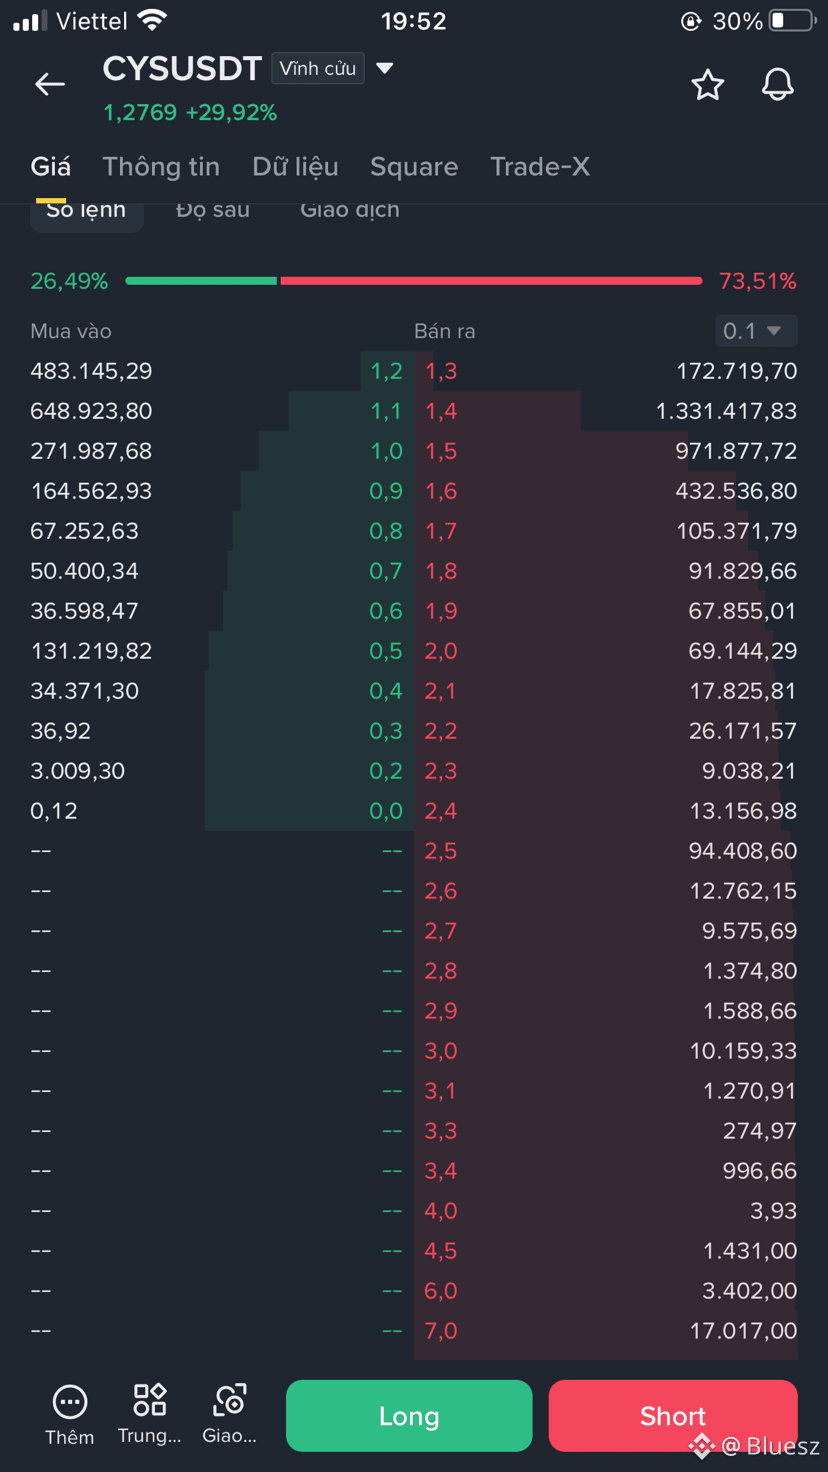Viewport: 828px width, 1472px height.
Task: Tap the CYSUSDT pair title
Action: [182, 69]
